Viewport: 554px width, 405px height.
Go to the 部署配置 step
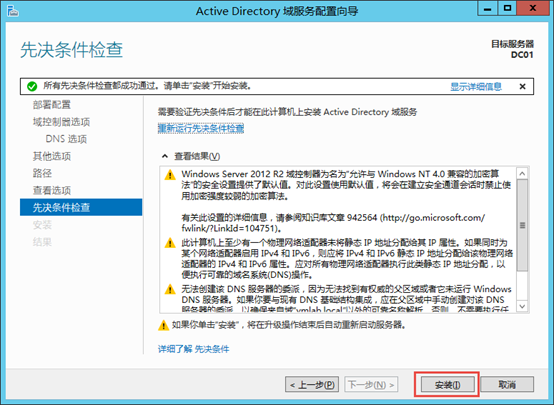click(x=52, y=105)
